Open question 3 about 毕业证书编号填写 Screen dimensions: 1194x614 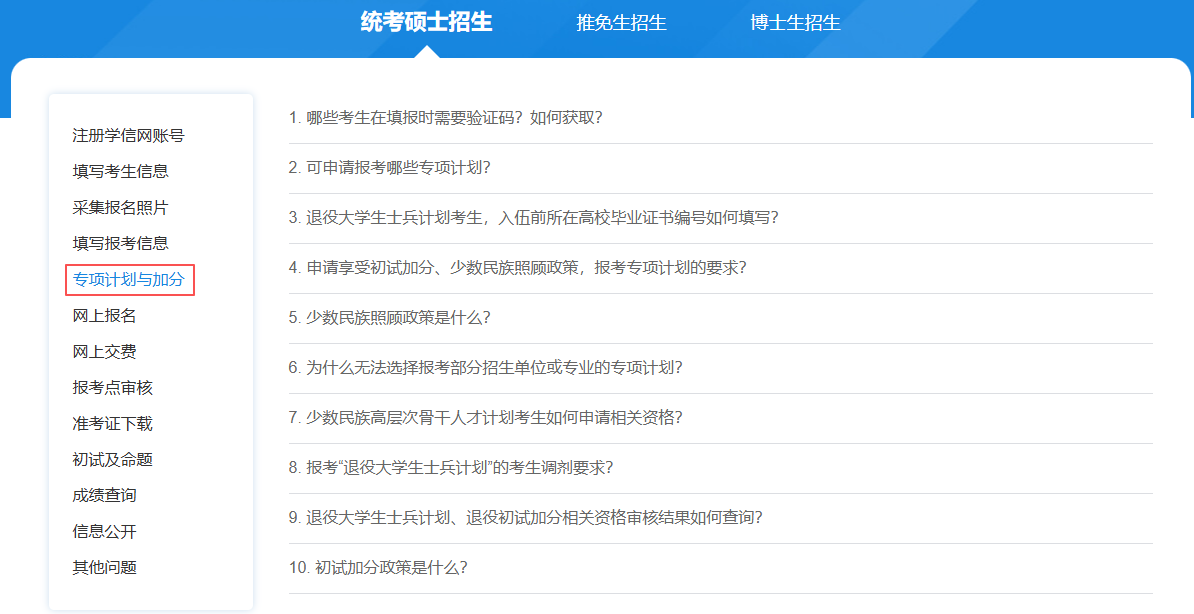pyautogui.click(x=533, y=218)
